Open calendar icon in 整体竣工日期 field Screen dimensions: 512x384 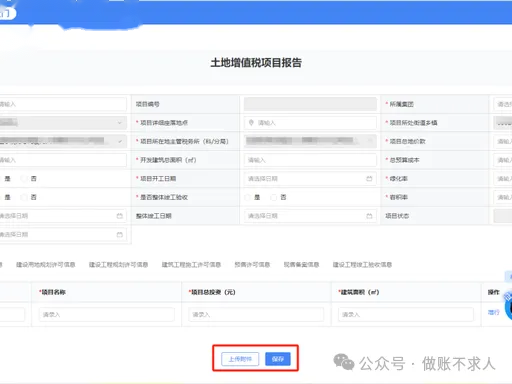369,216
